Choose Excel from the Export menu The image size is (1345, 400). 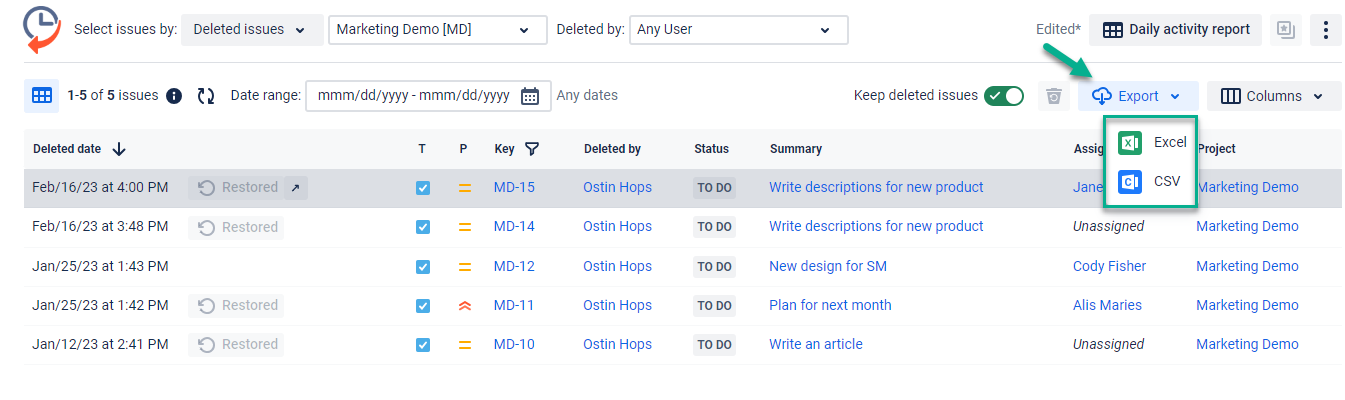(x=1152, y=143)
